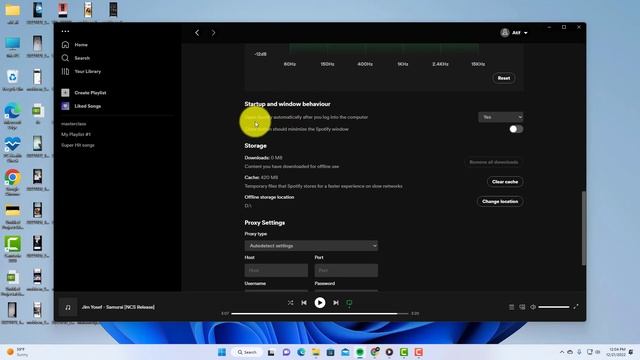
Task: Go forward with the right arrow
Action: 213,33
